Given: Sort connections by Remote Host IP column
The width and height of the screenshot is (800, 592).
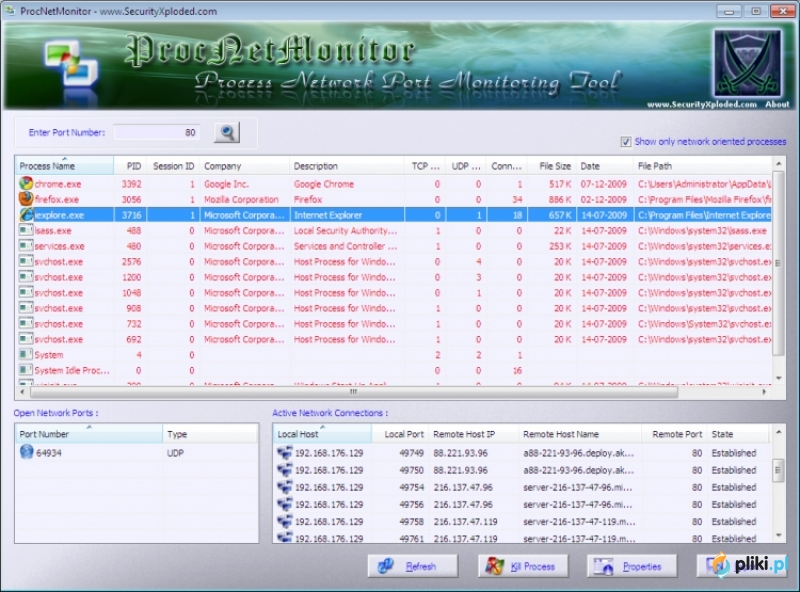Looking at the screenshot, I should [x=473, y=434].
